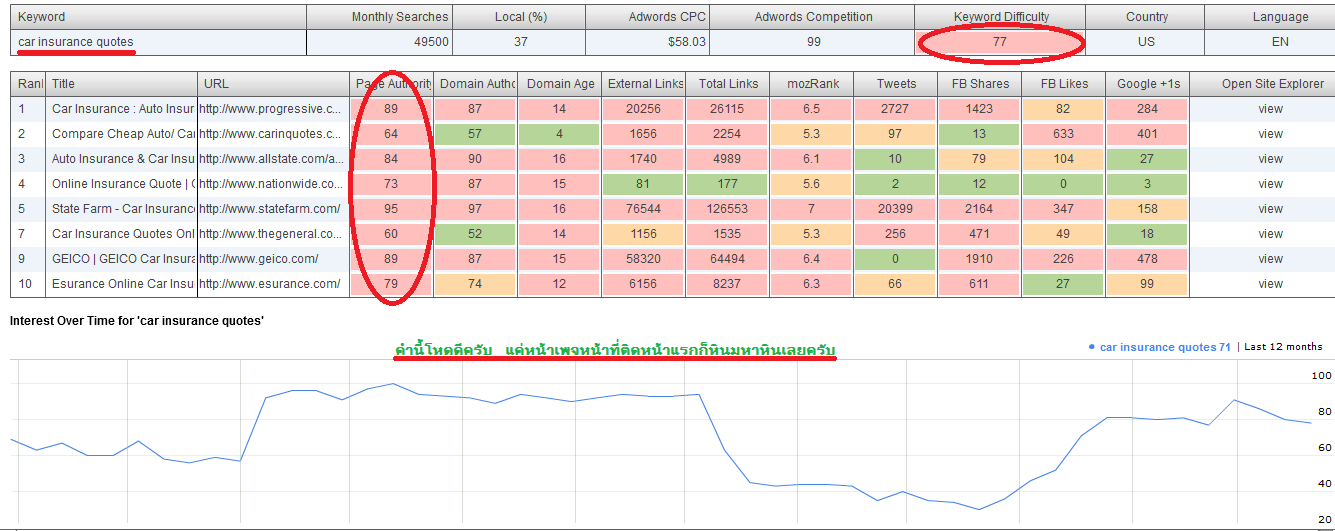Viewport: 1335px width, 531px height.
Task: Select the 'Car Insurance : Auto Insur' title cell
Action: [121, 109]
